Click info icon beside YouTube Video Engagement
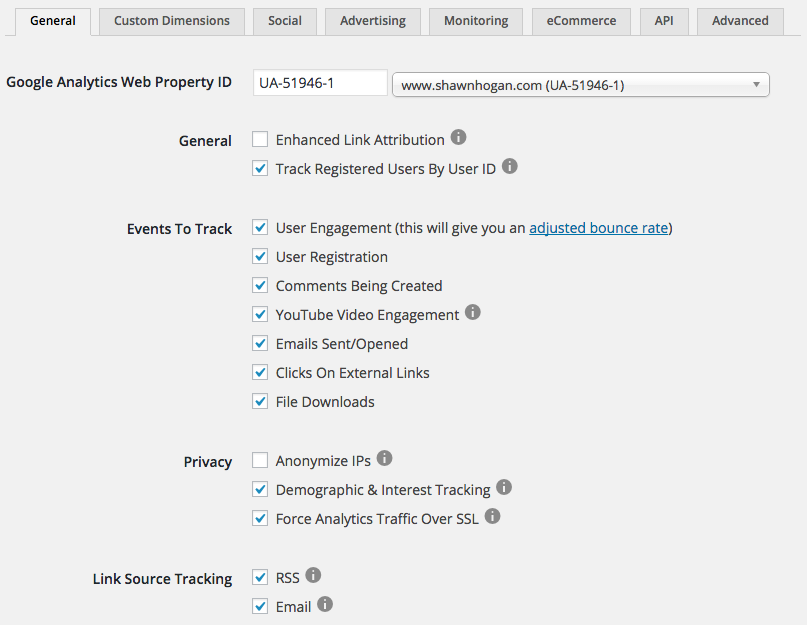This screenshot has height=625, width=807. tap(473, 313)
